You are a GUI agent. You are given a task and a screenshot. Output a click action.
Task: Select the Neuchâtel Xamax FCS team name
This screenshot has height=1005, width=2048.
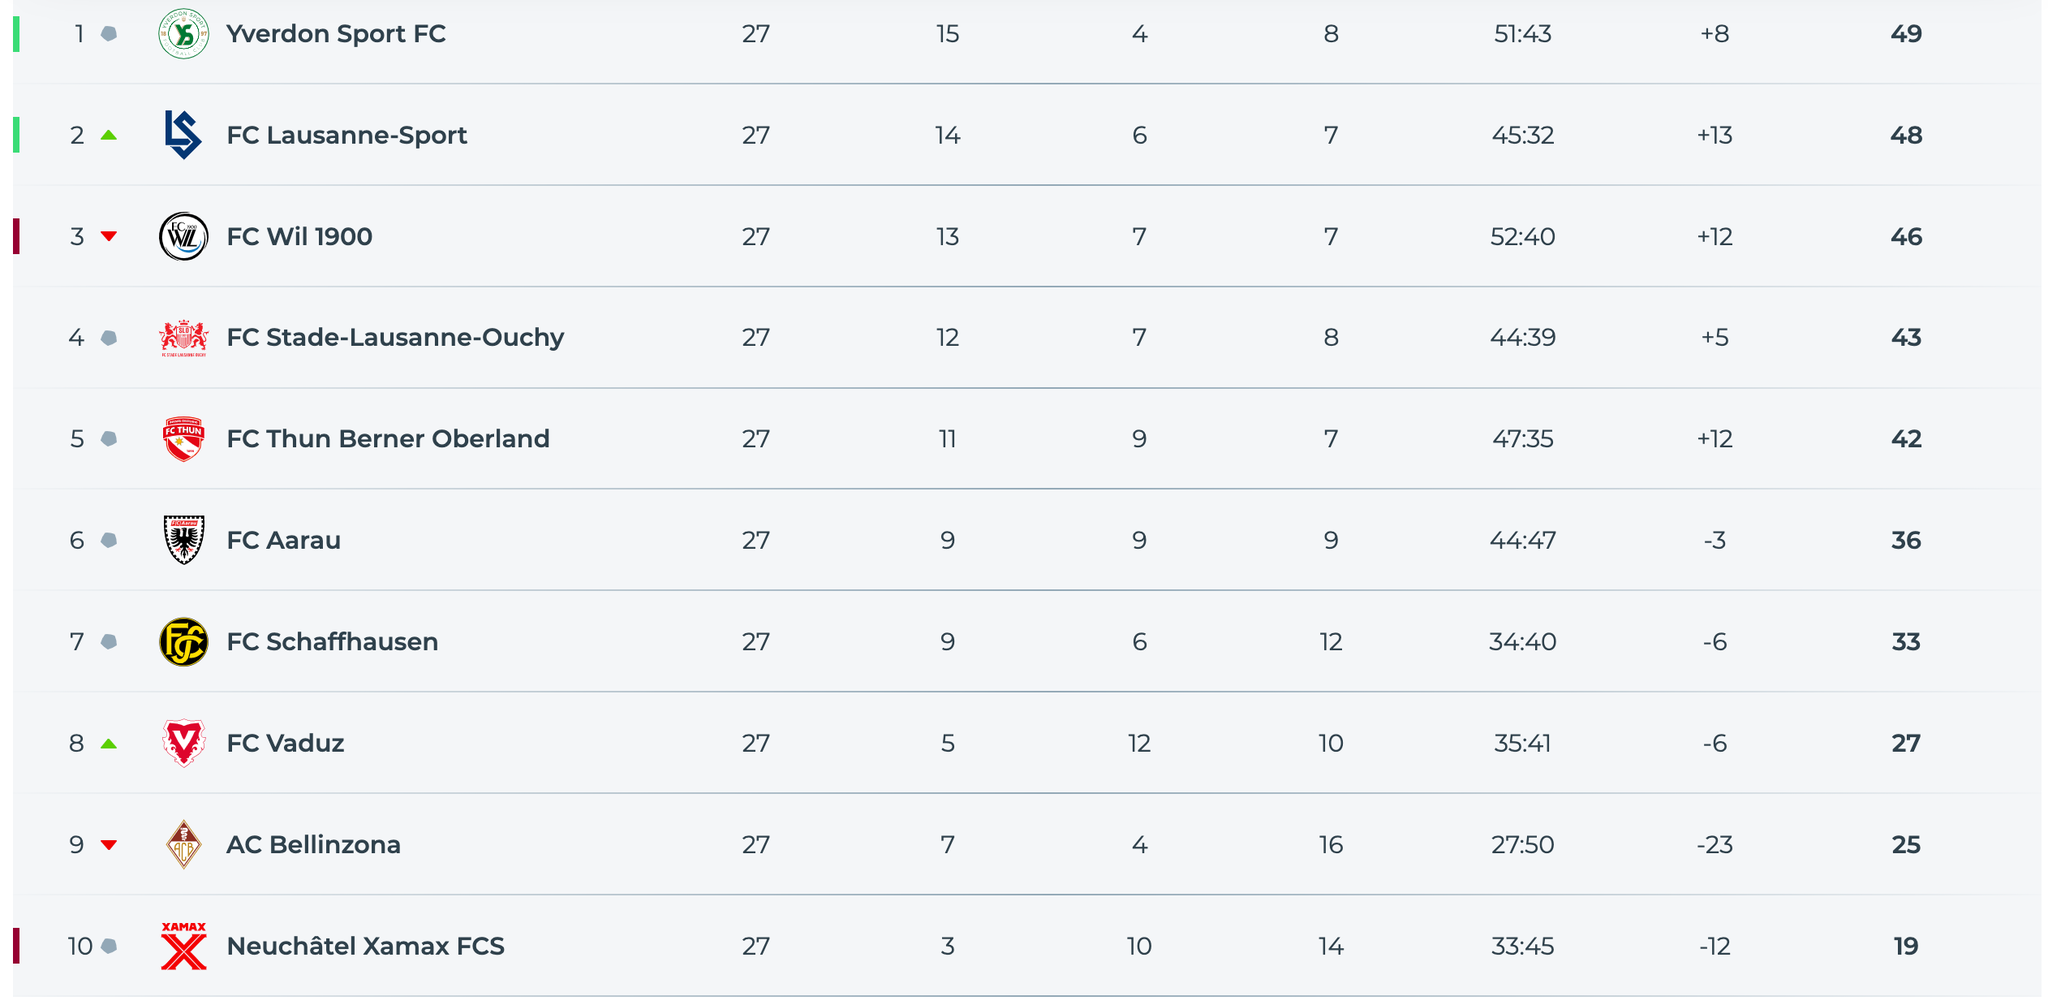click(x=365, y=946)
